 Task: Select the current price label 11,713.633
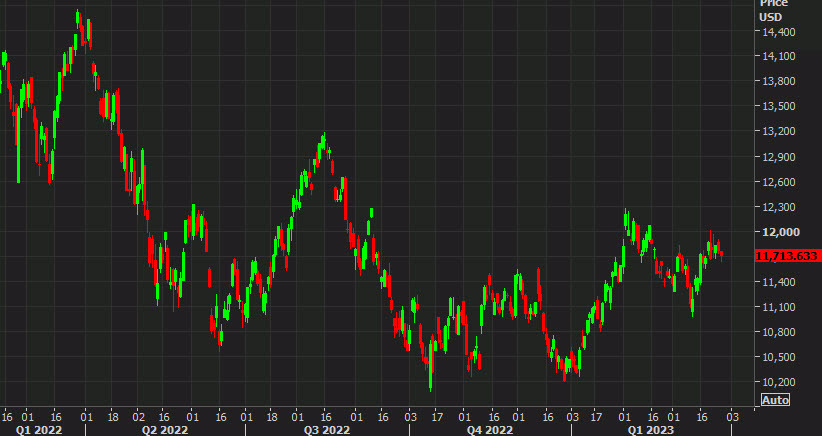[787, 256]
